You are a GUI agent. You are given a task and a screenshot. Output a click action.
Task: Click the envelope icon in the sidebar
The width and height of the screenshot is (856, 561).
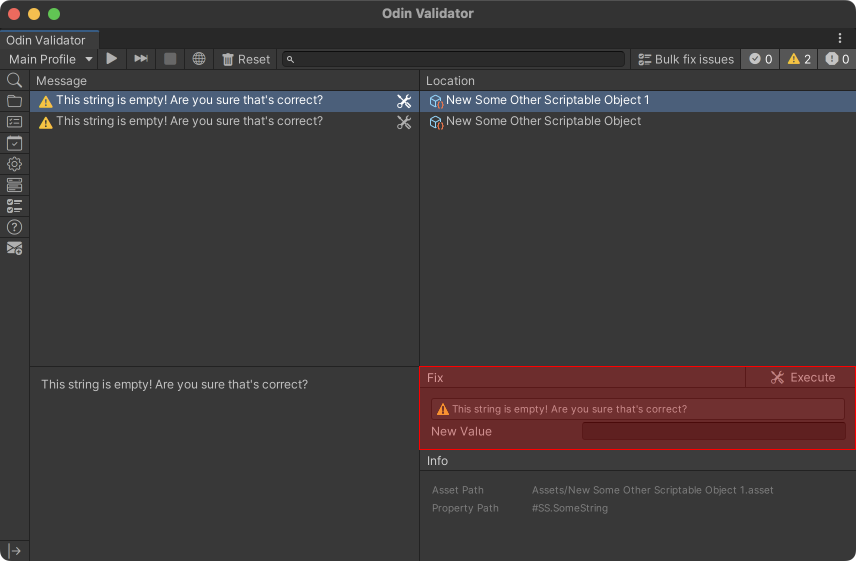click(14, 248)
